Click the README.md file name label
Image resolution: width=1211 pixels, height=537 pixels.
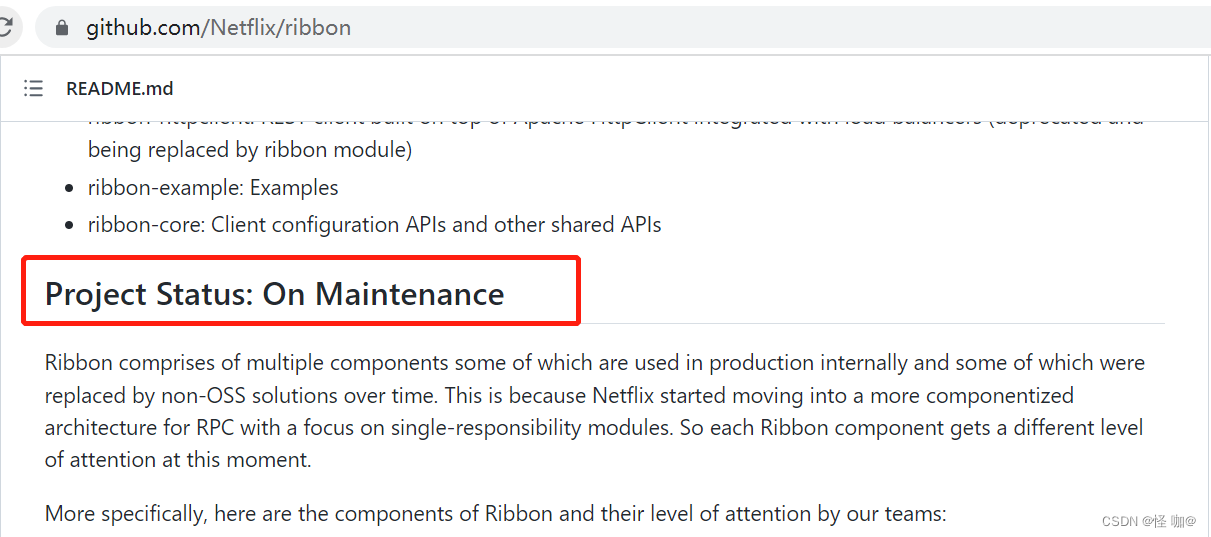119,88
